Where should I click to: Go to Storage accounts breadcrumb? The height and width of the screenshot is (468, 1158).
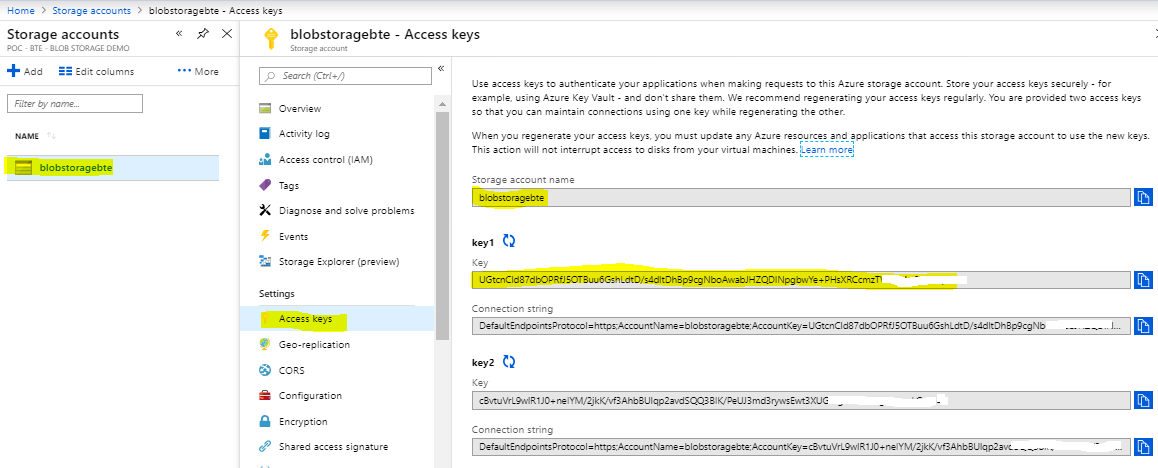coord(92,11)
